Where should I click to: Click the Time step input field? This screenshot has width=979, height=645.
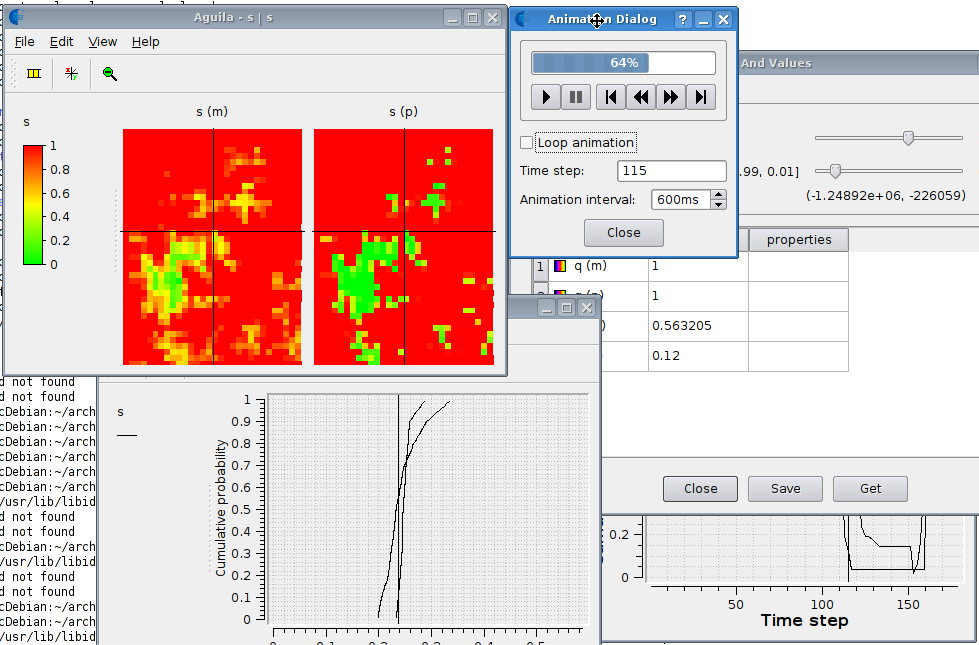coord(672,171)
